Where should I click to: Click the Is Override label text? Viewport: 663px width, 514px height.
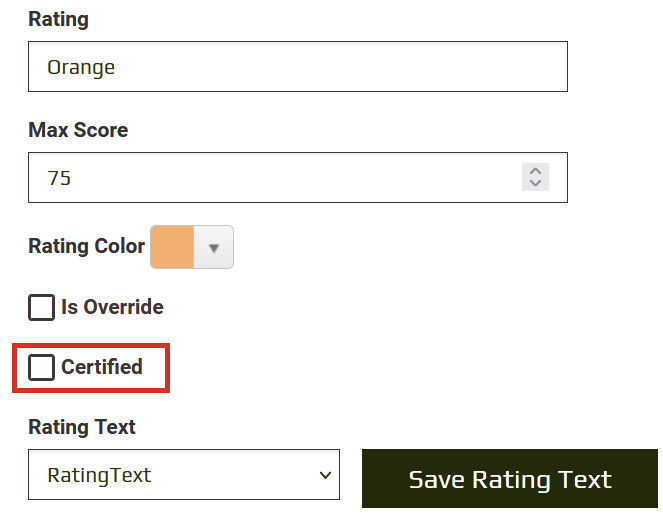coord(112,307)
